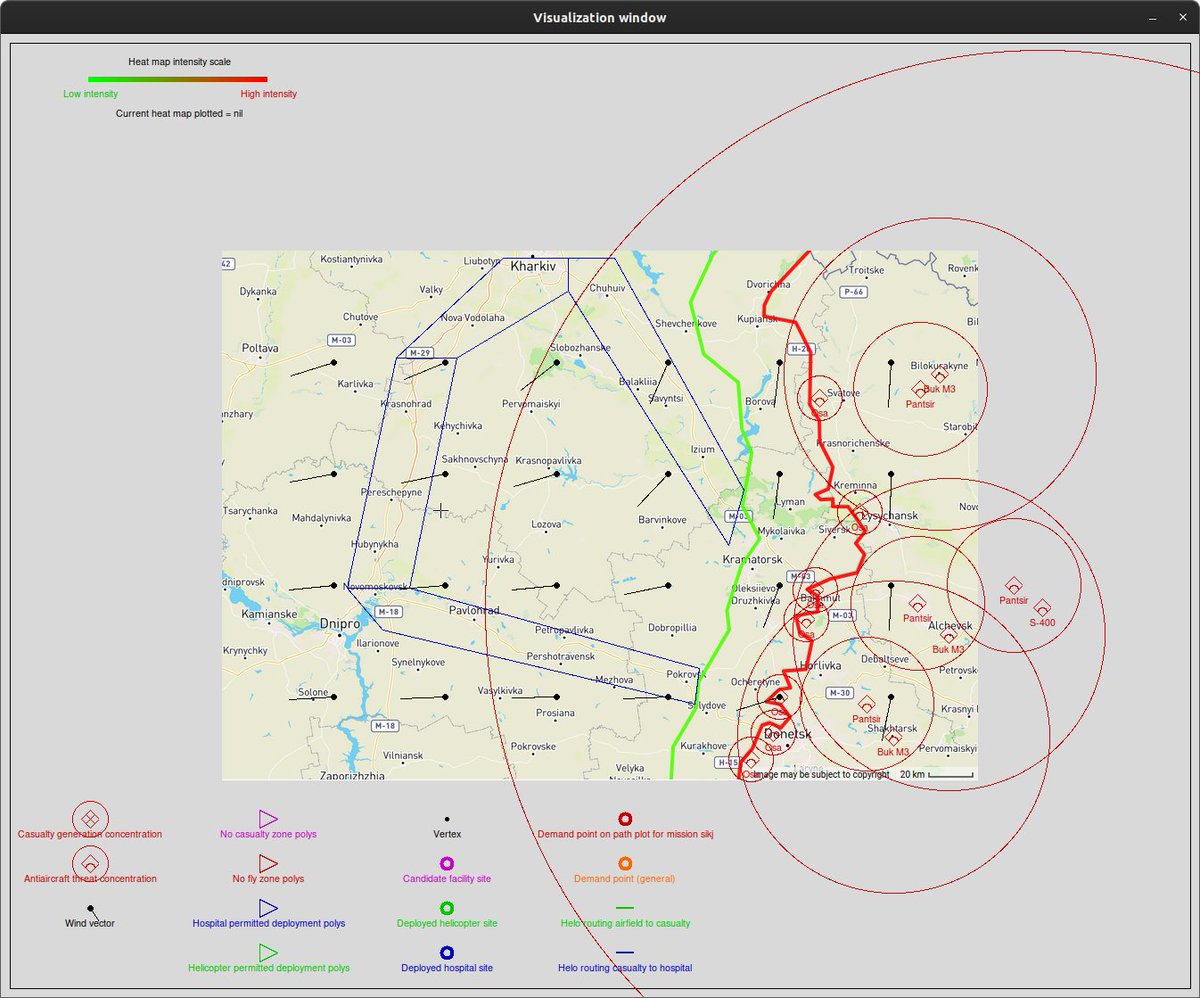Click the Pantsir marker beside S-400
Image resolution: width=1200 pixels, height=998 pixels.
pos(1013,584)
